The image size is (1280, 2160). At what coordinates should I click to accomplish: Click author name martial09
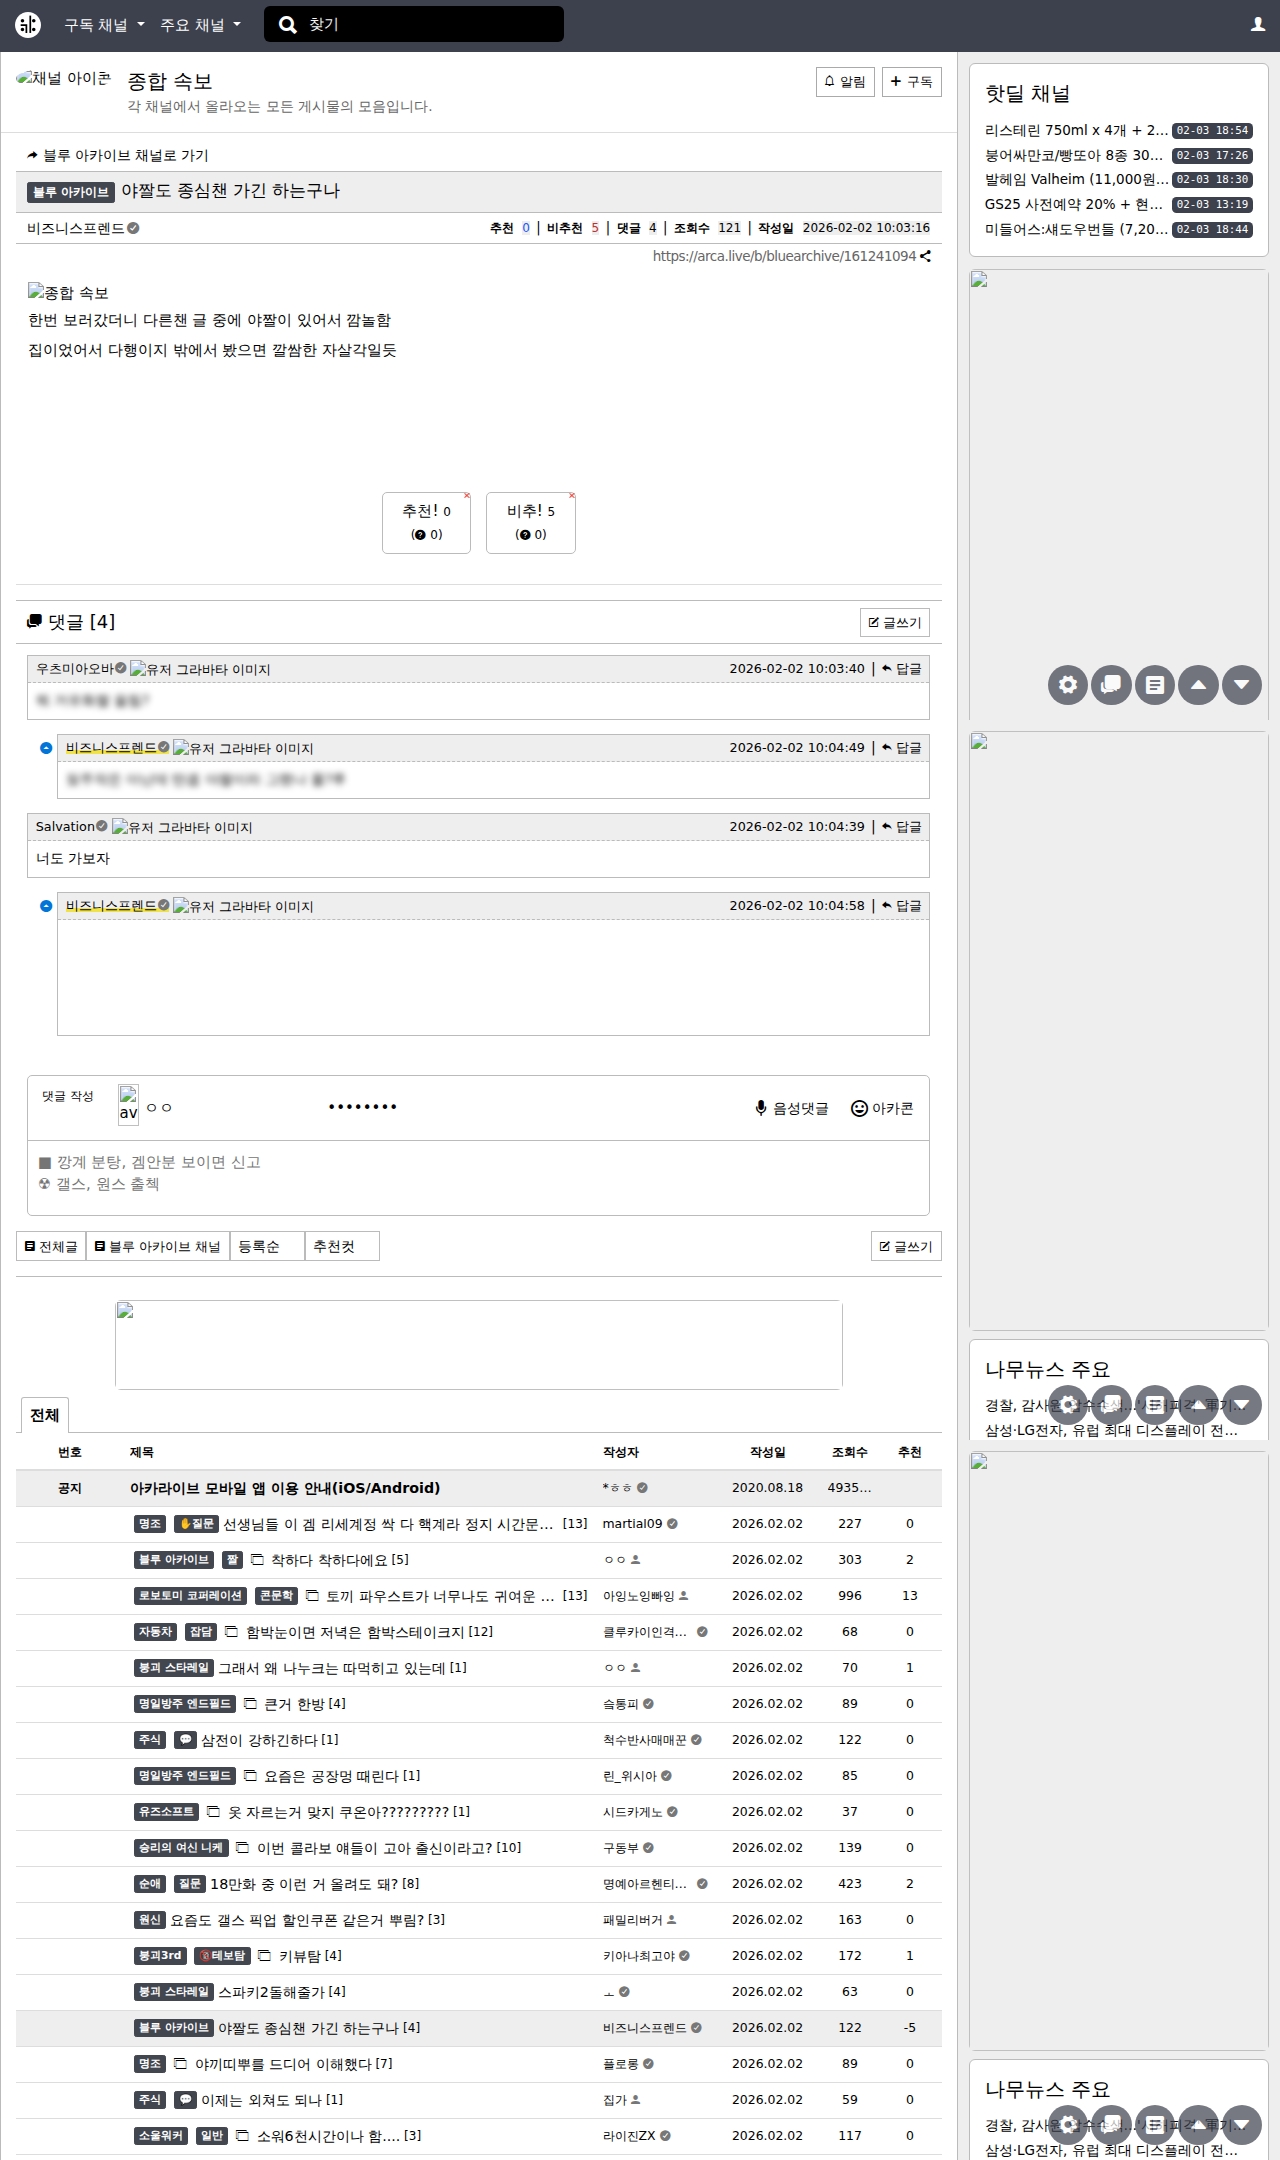click(x=632, y=1524)
